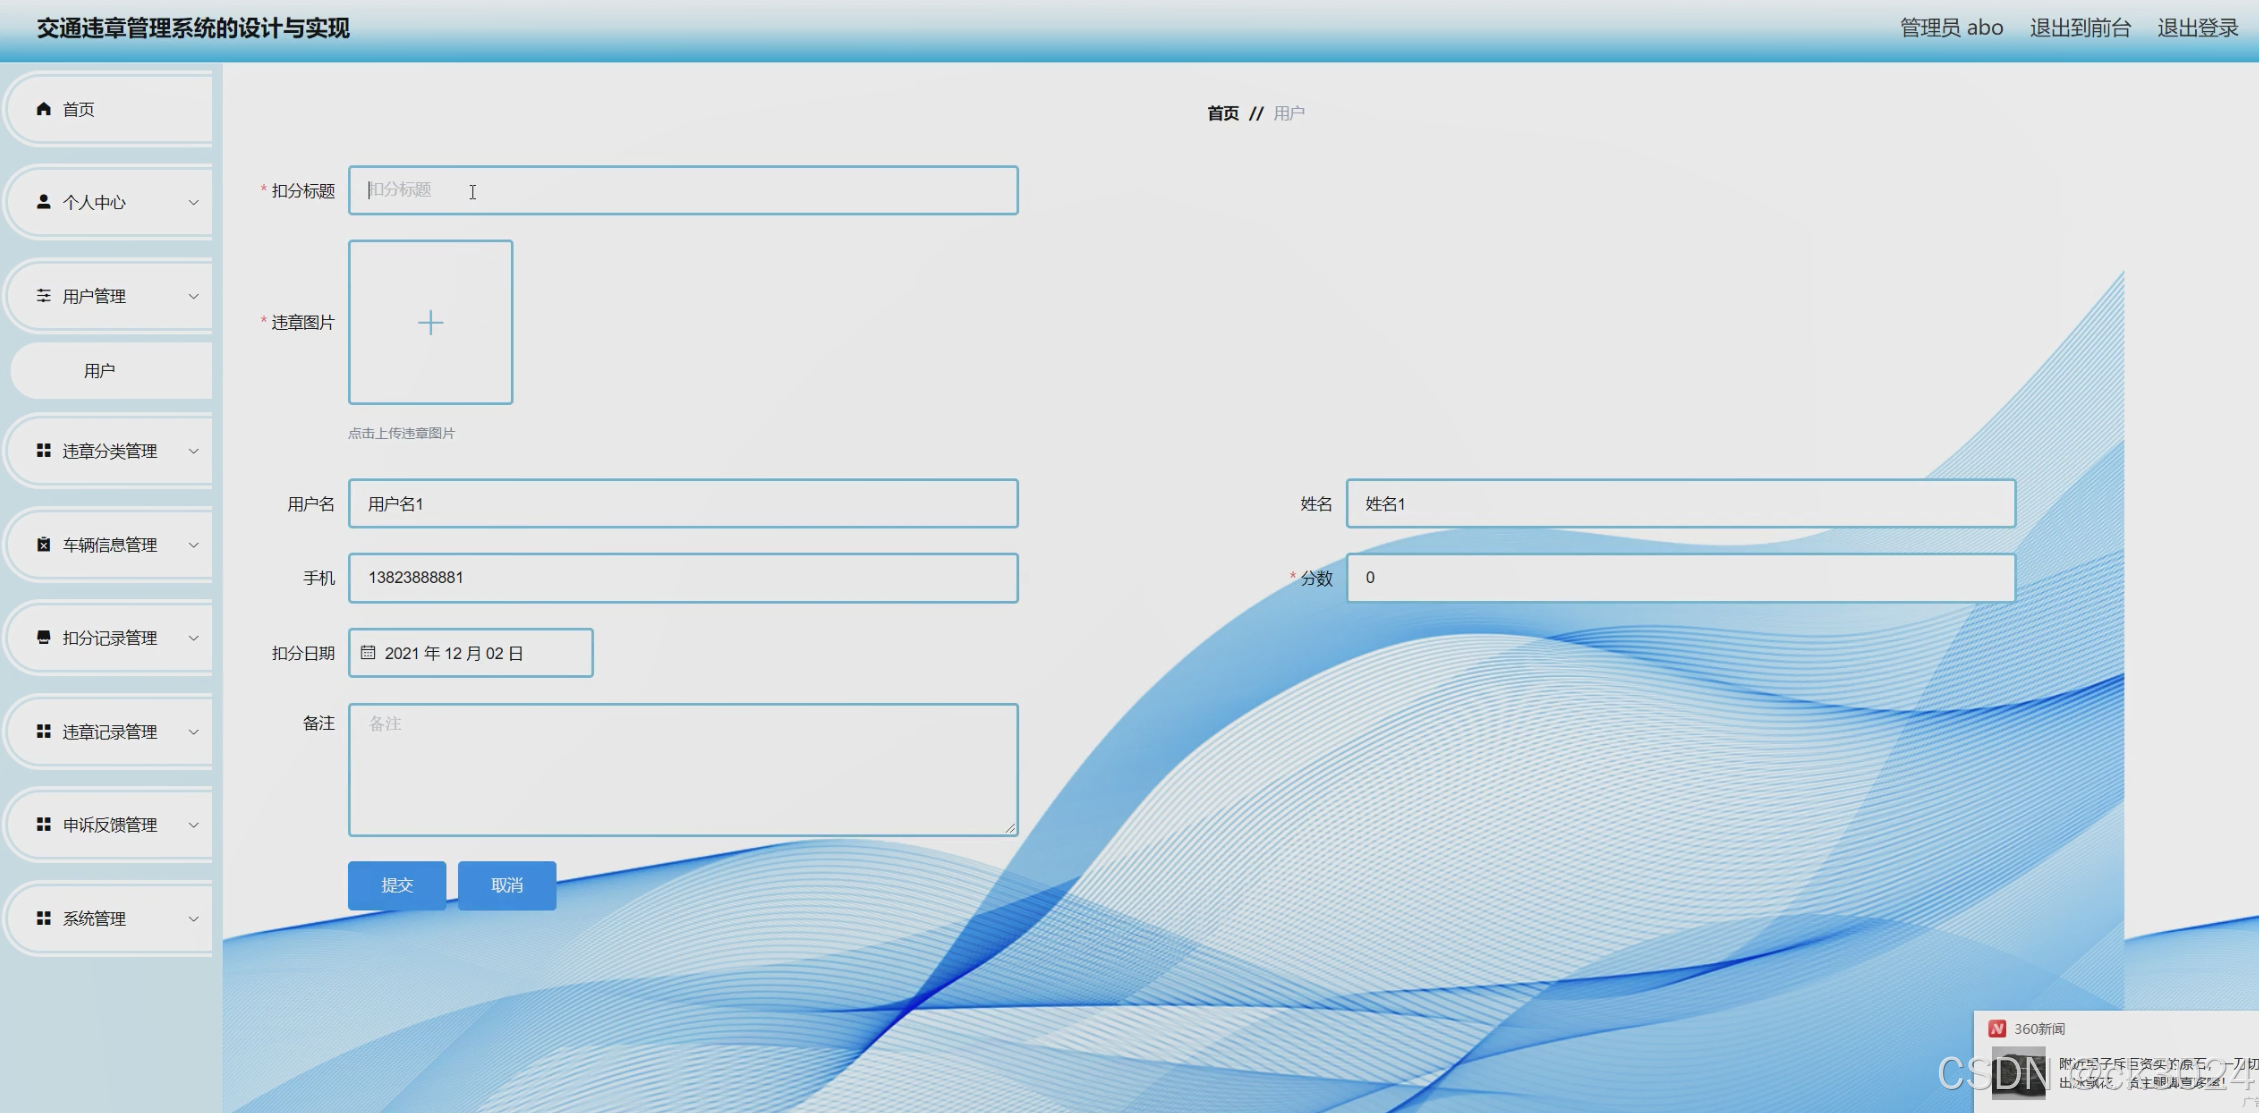Click the icon beside 车辆信息管理

[x=43, y=545]
